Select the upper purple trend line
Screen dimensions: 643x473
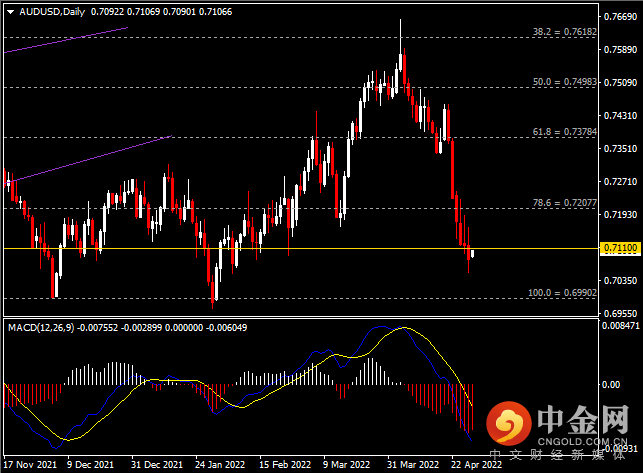pos(66,40)
